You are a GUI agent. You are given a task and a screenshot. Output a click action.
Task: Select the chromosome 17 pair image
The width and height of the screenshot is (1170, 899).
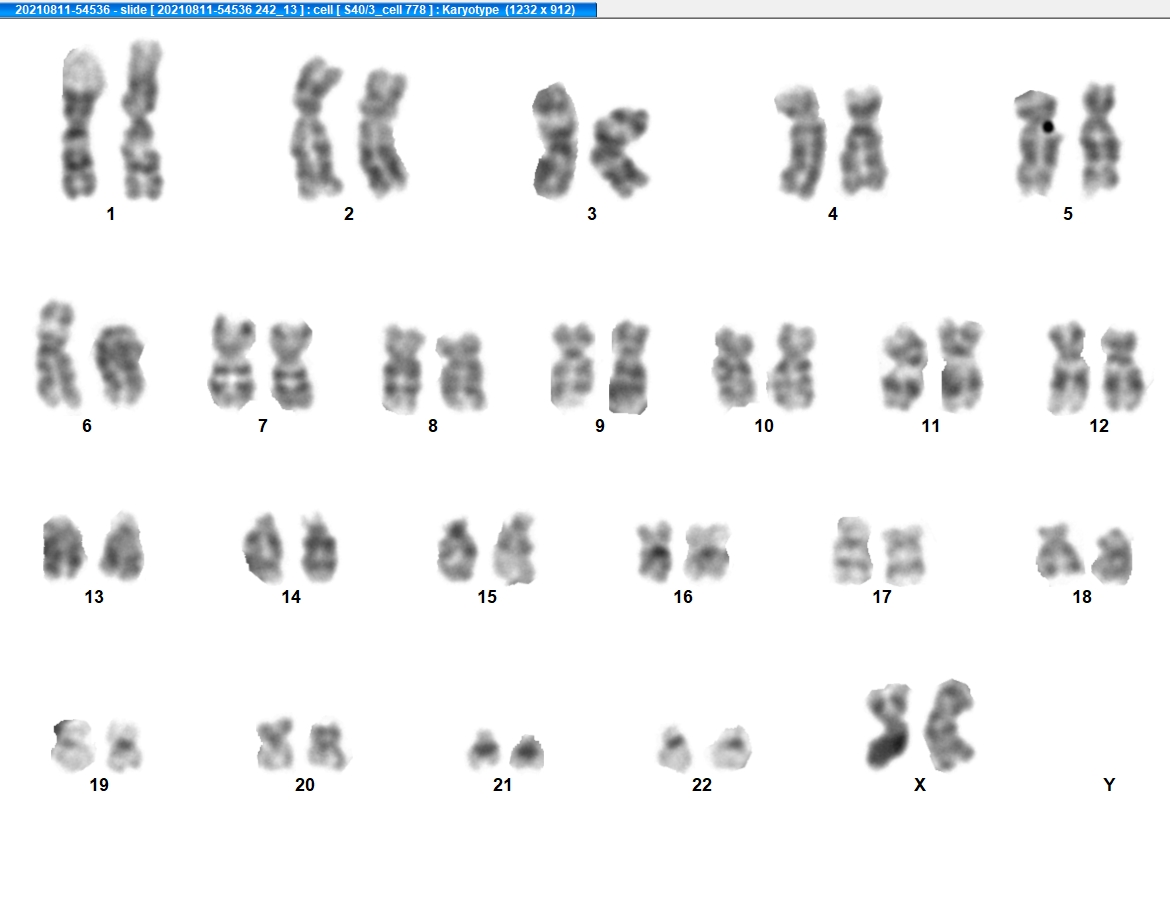tap(880, 551)
